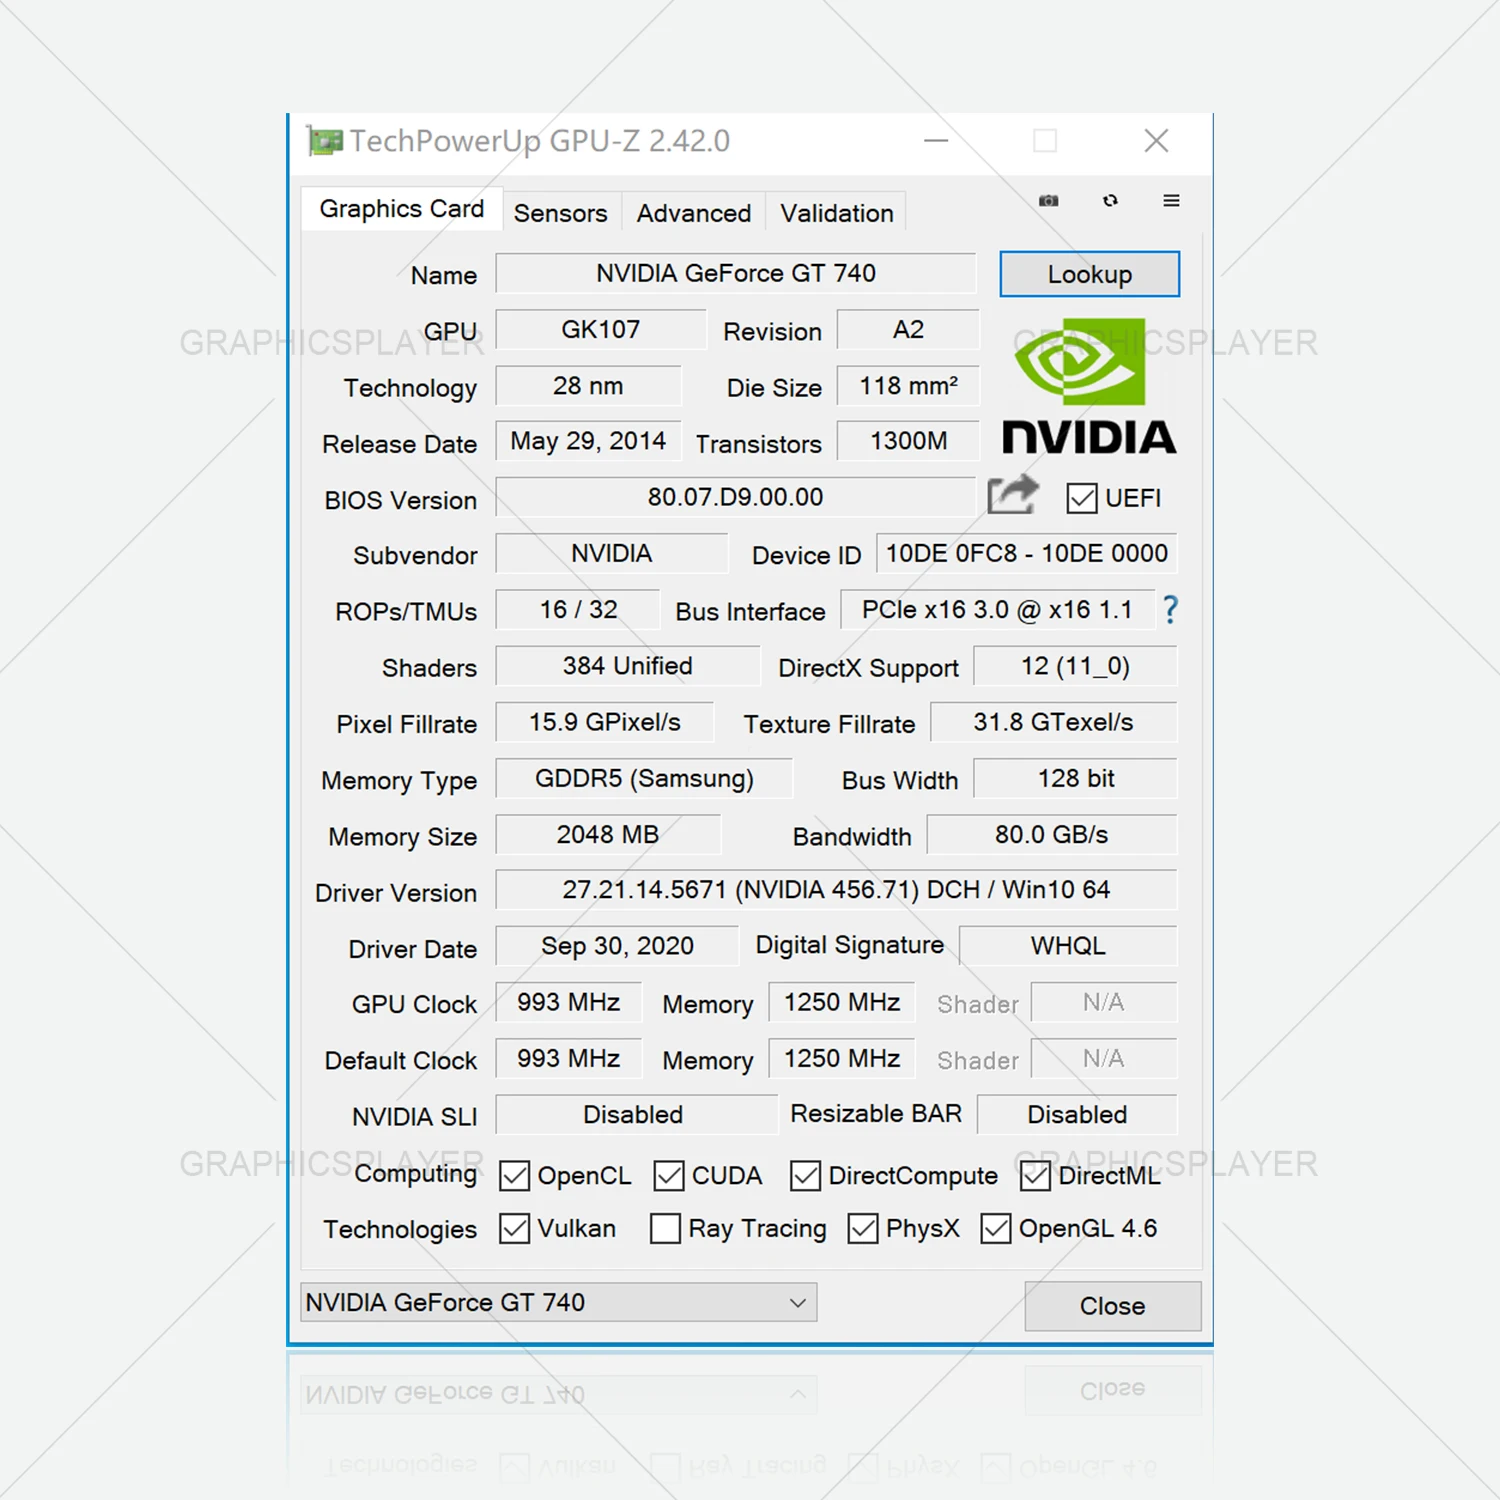Toggle the DirectML checkbox
1500x1500 pixels.
[1035, 1176]
